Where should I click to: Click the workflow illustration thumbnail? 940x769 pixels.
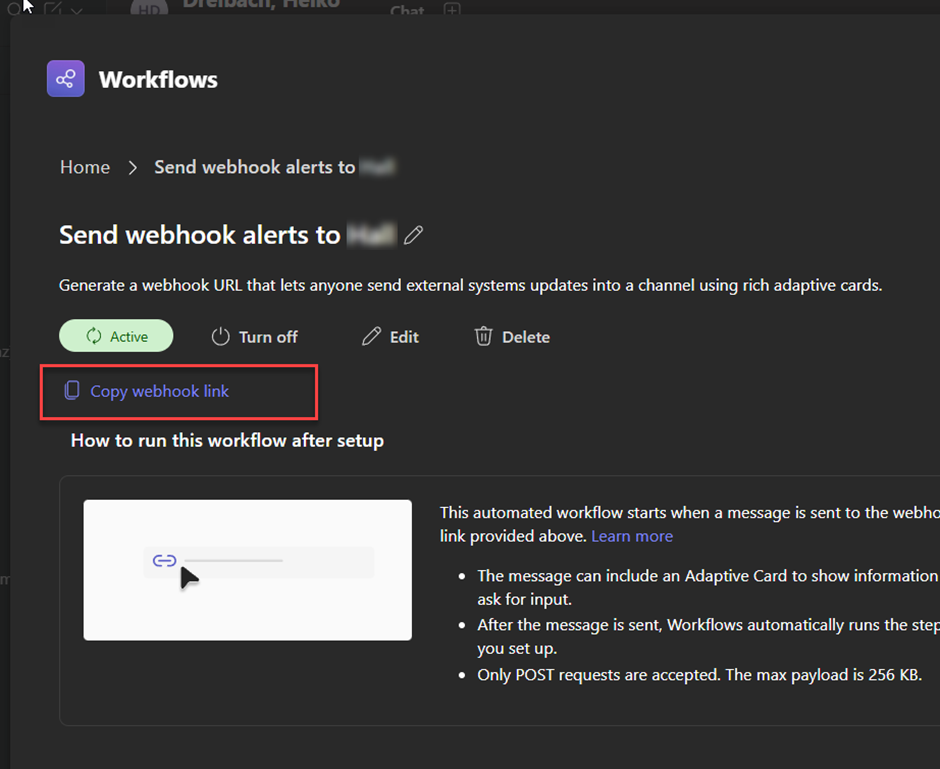pyautogui.click(x=247, y=569)
